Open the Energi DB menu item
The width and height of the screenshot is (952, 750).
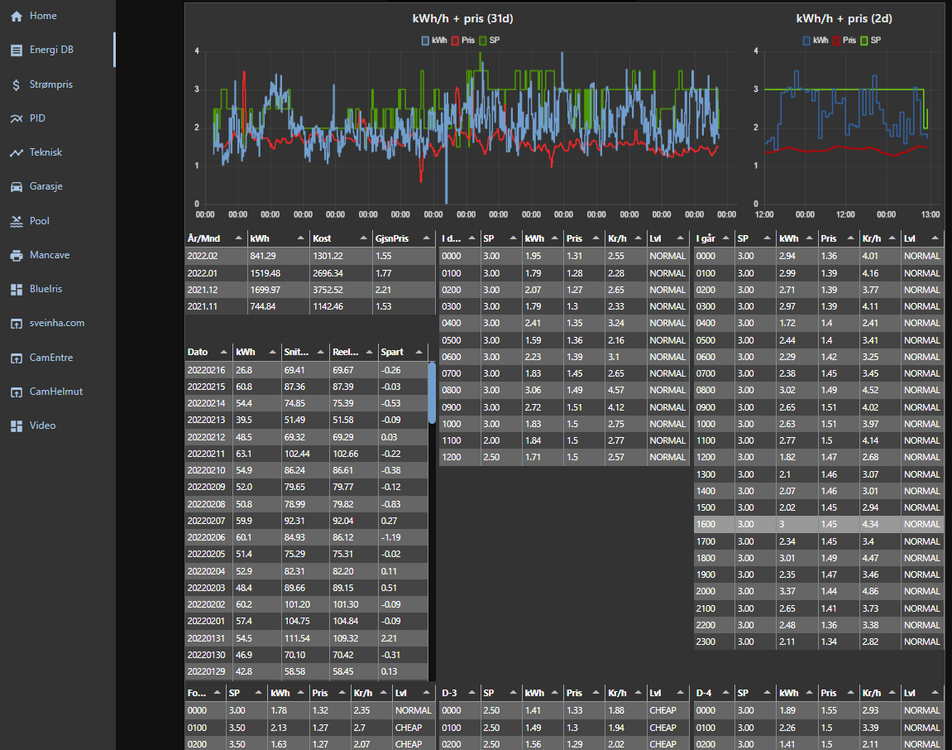50,50
